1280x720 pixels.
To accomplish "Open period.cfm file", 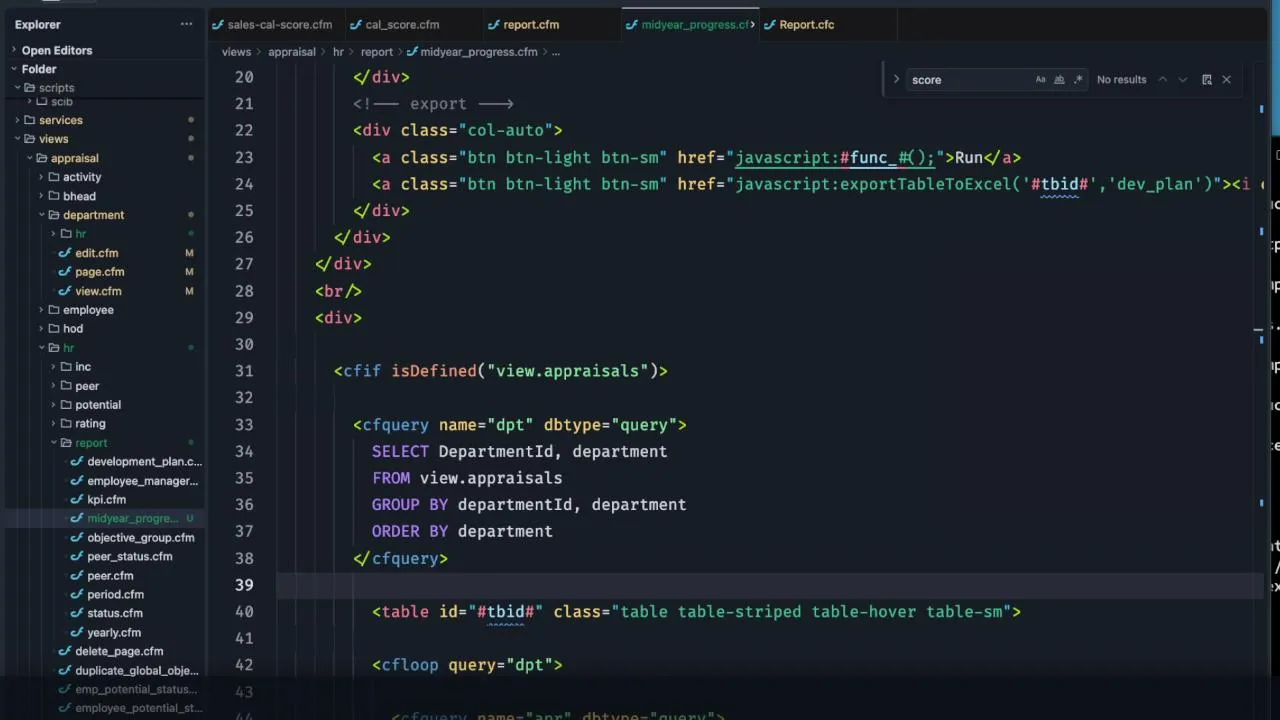I will point(115,595).
